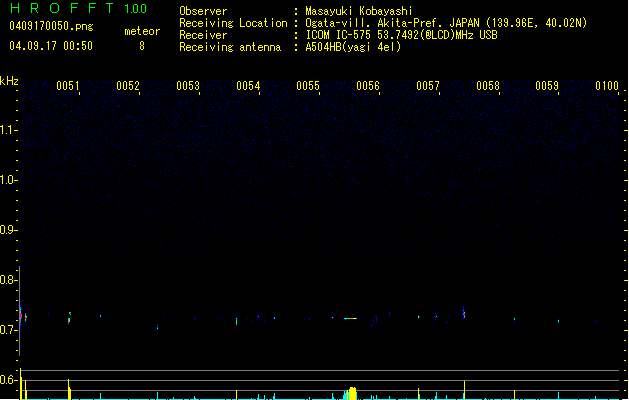The width and height of the screenshot is (629, 400).
Task: Click the 0.9 kHz axis label
Action: click(8, 230)
